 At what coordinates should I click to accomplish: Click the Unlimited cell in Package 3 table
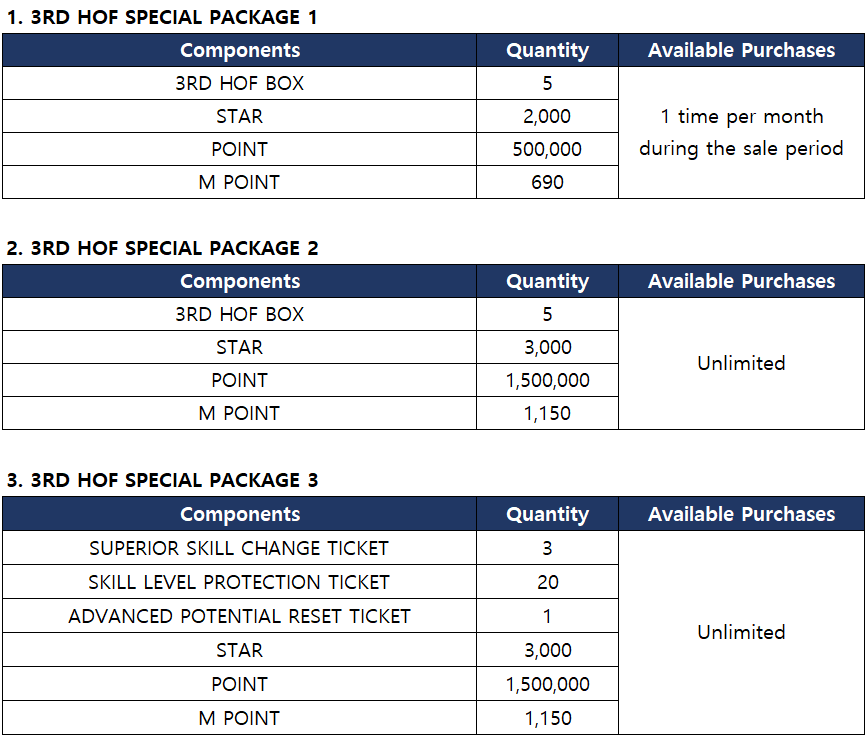(x=741, y=632)
